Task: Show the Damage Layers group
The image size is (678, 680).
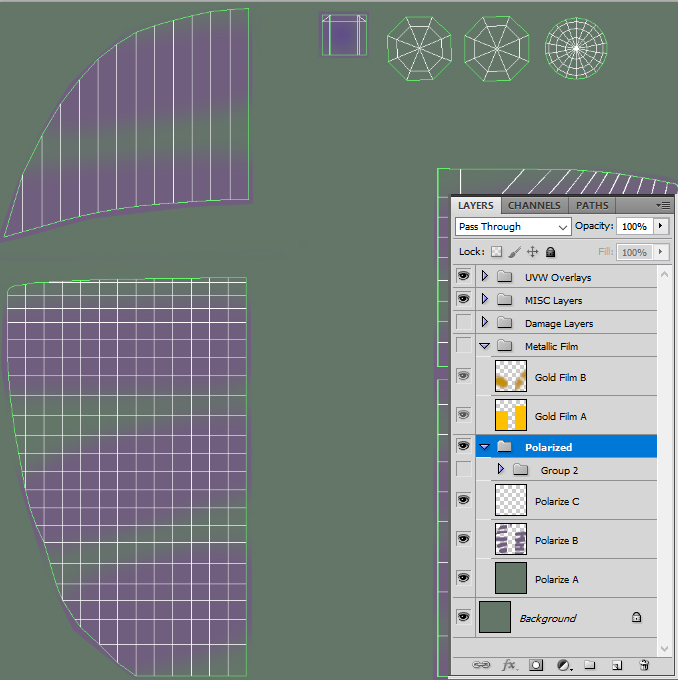Action: tap(463, 322)
